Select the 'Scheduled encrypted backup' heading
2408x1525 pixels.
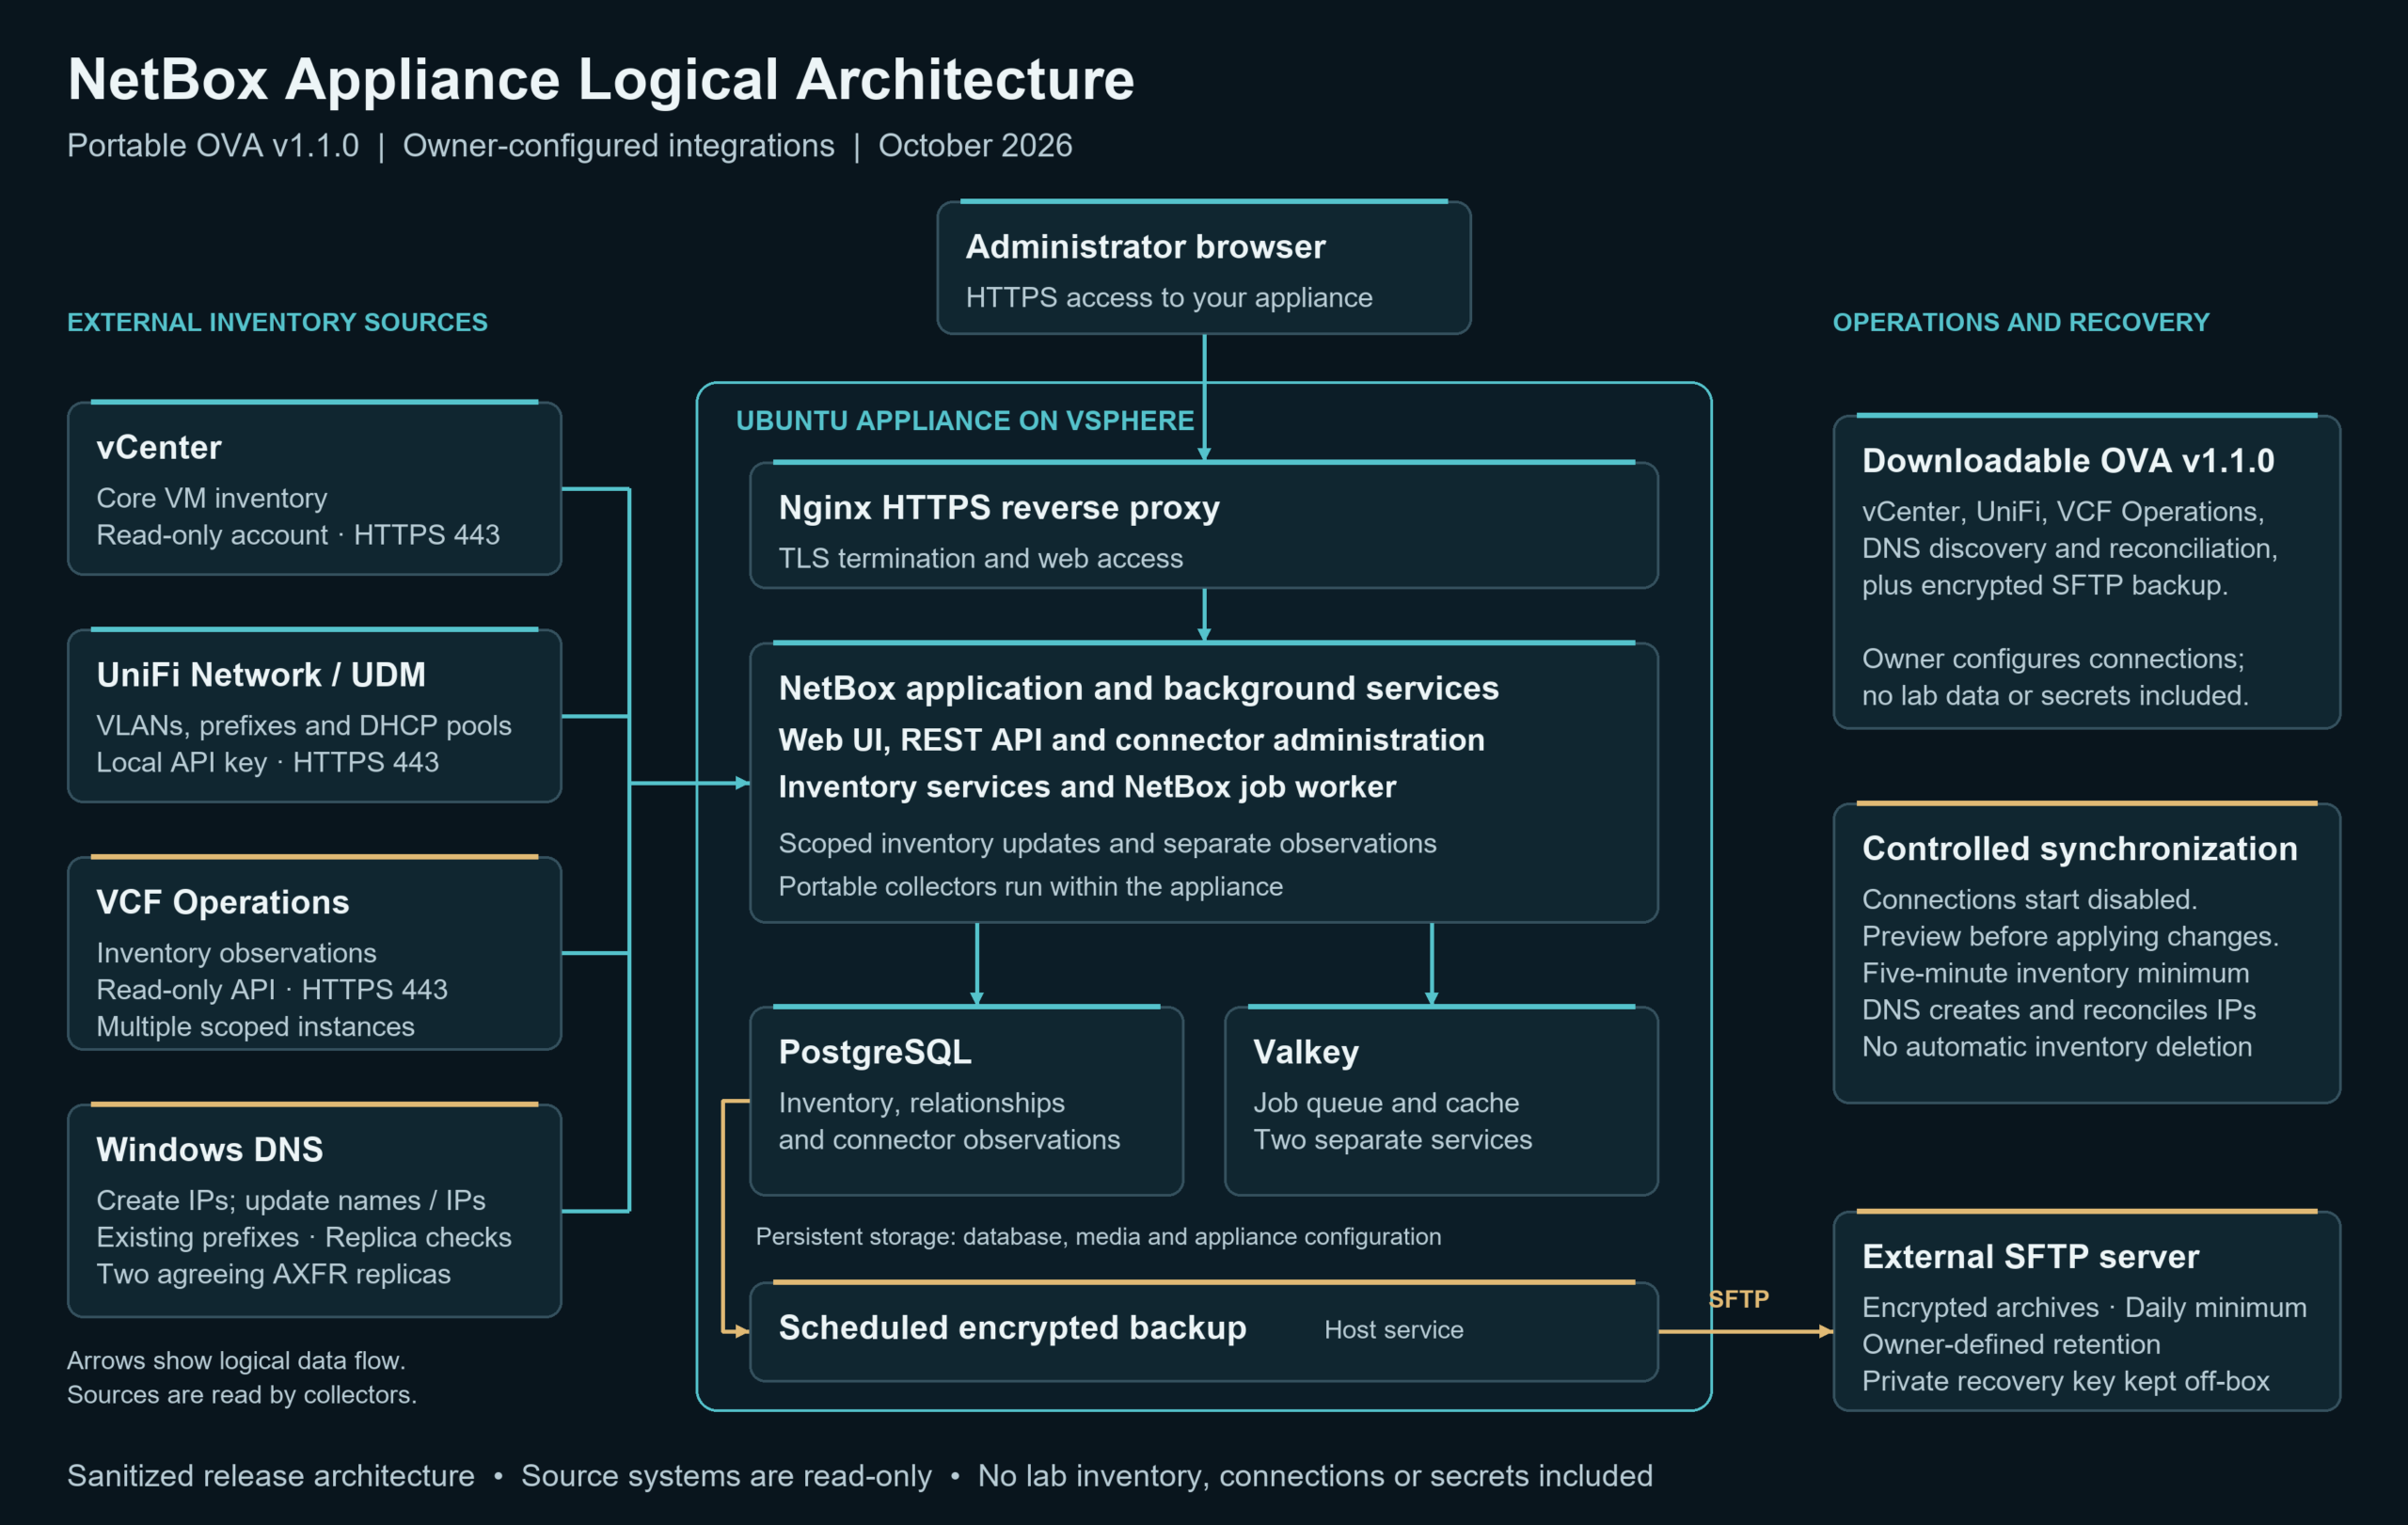(1013, 1328)
